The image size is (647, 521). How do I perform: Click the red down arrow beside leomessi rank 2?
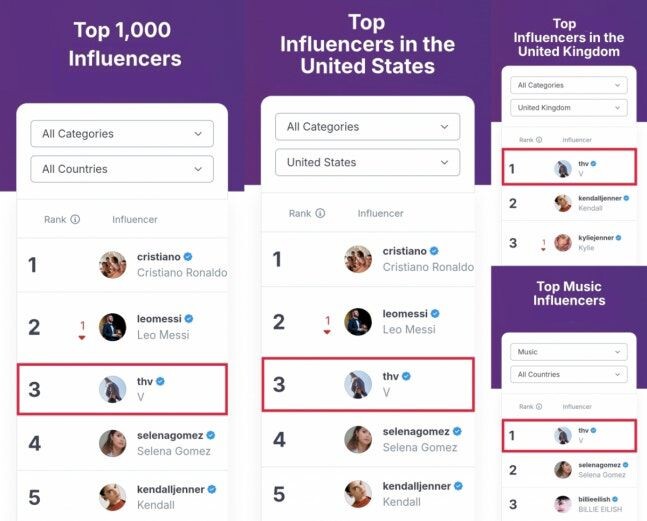coord(82,337)
